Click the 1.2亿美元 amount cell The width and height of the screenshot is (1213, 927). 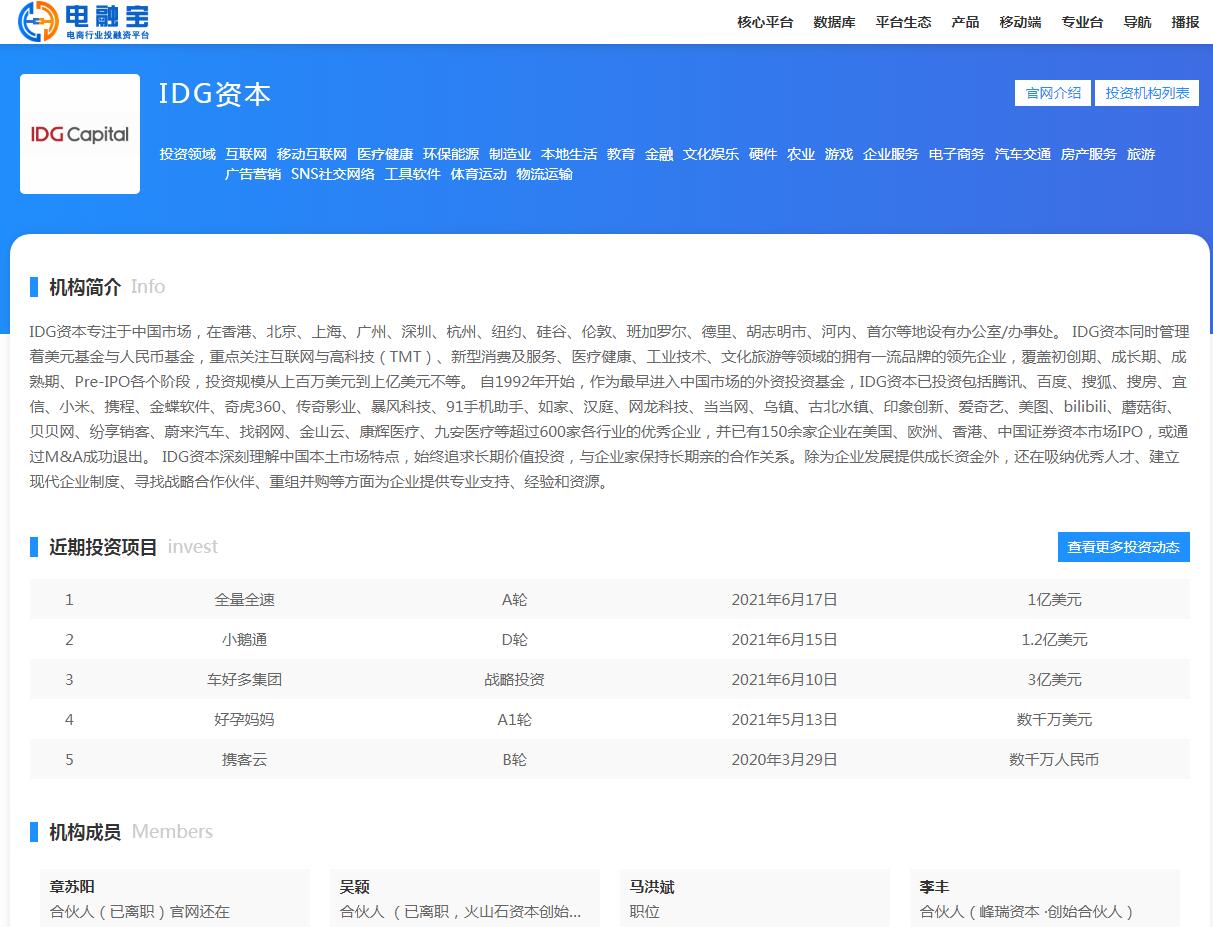pos(1055,640)
